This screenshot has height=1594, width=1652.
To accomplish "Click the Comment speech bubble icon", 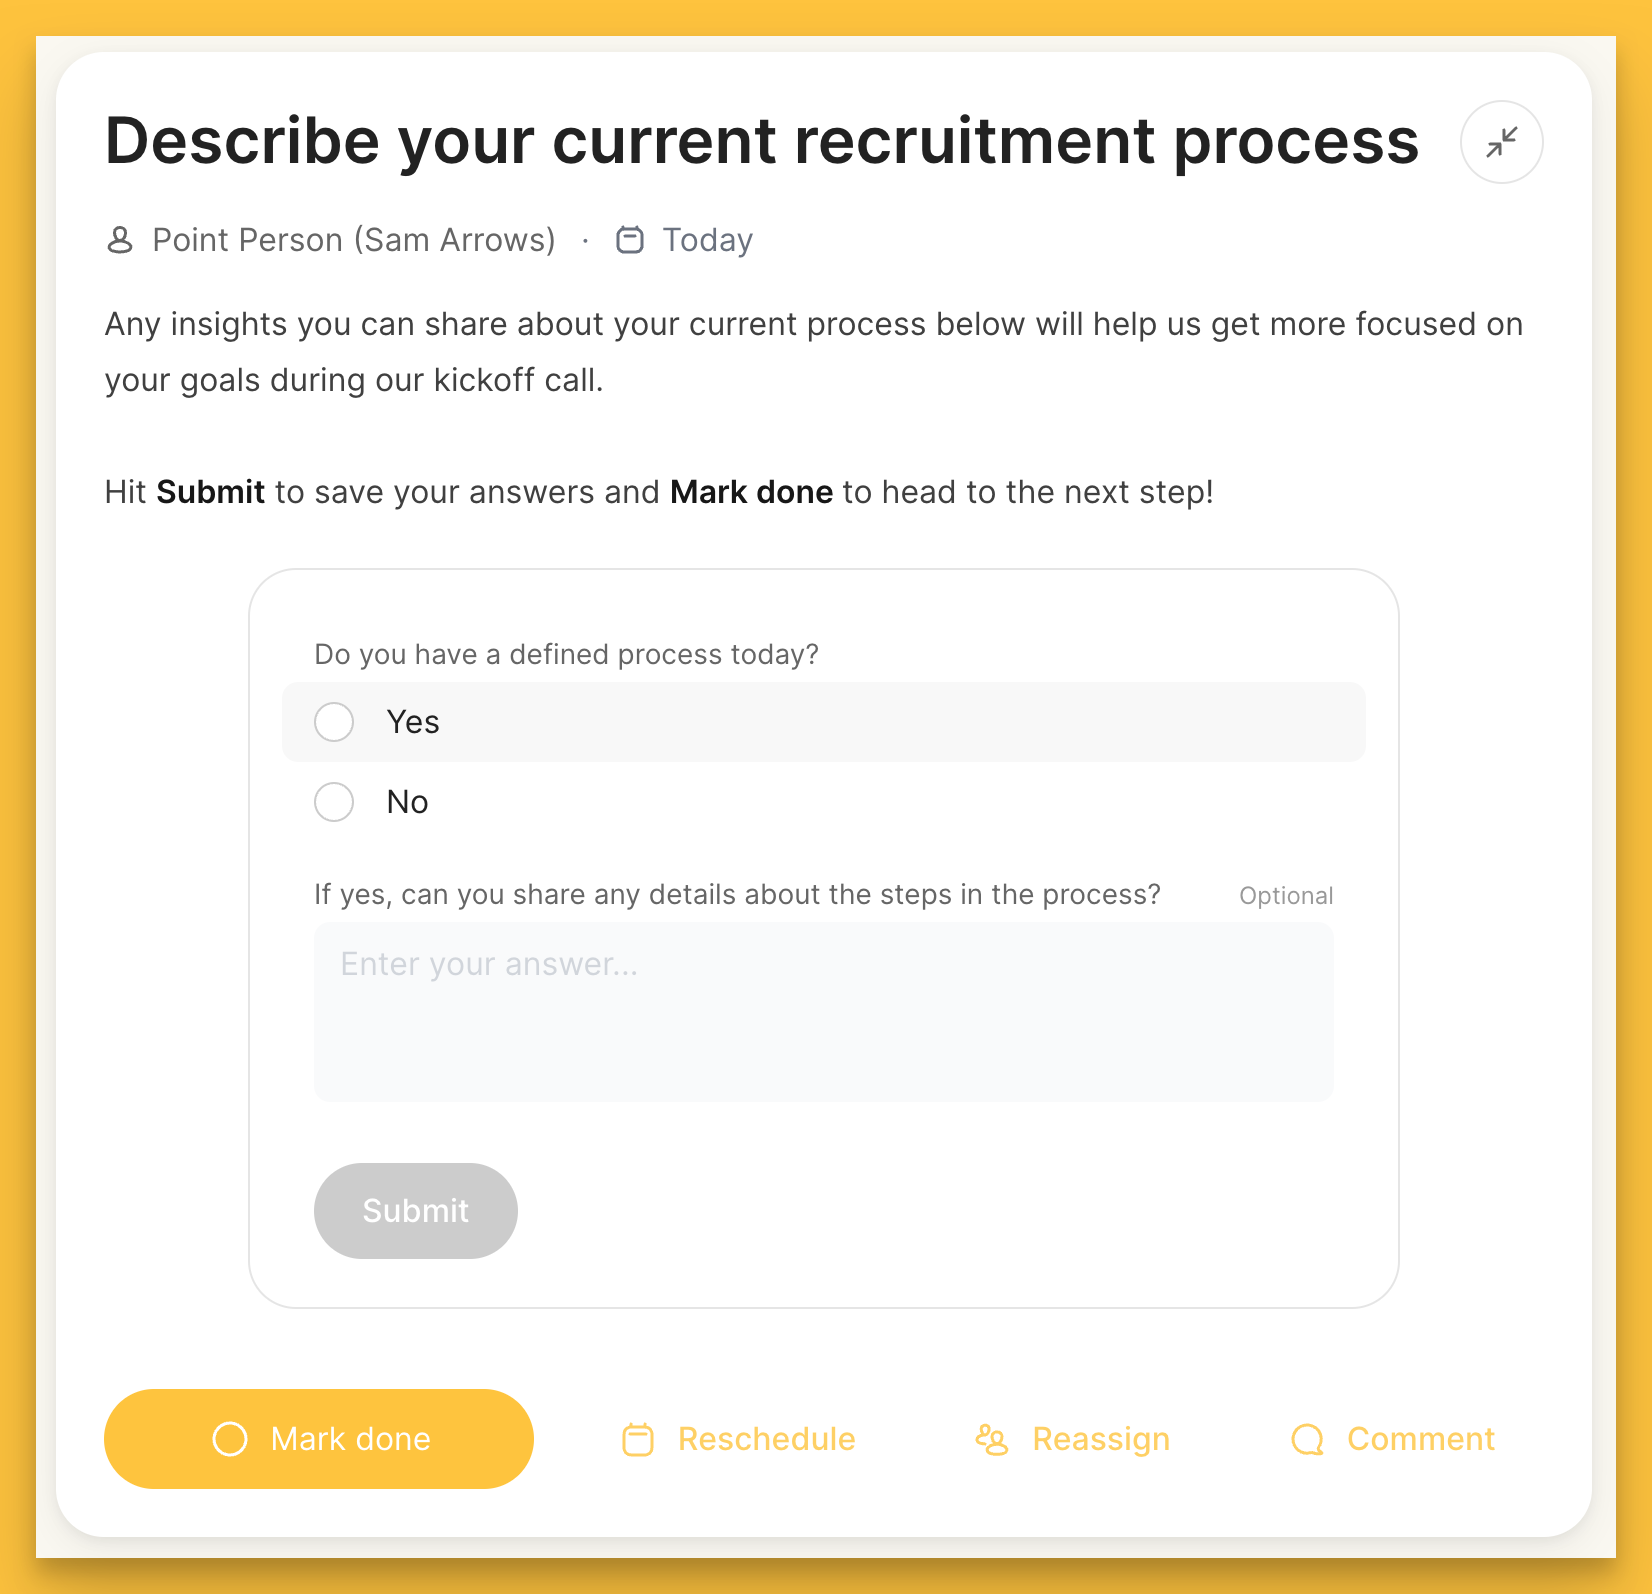I will 1308,1440.
